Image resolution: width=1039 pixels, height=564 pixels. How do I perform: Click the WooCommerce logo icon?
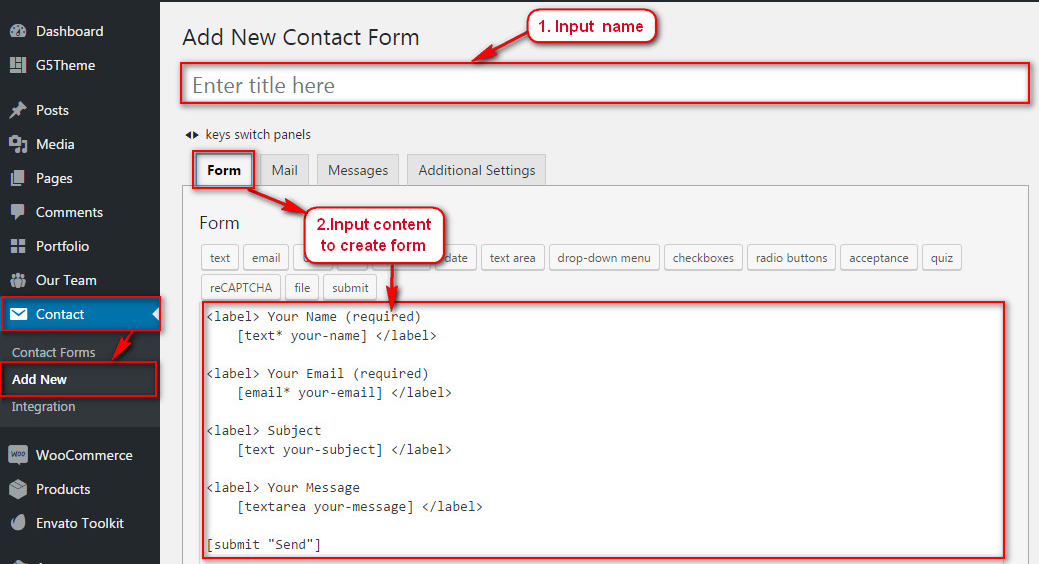[18, 455]
